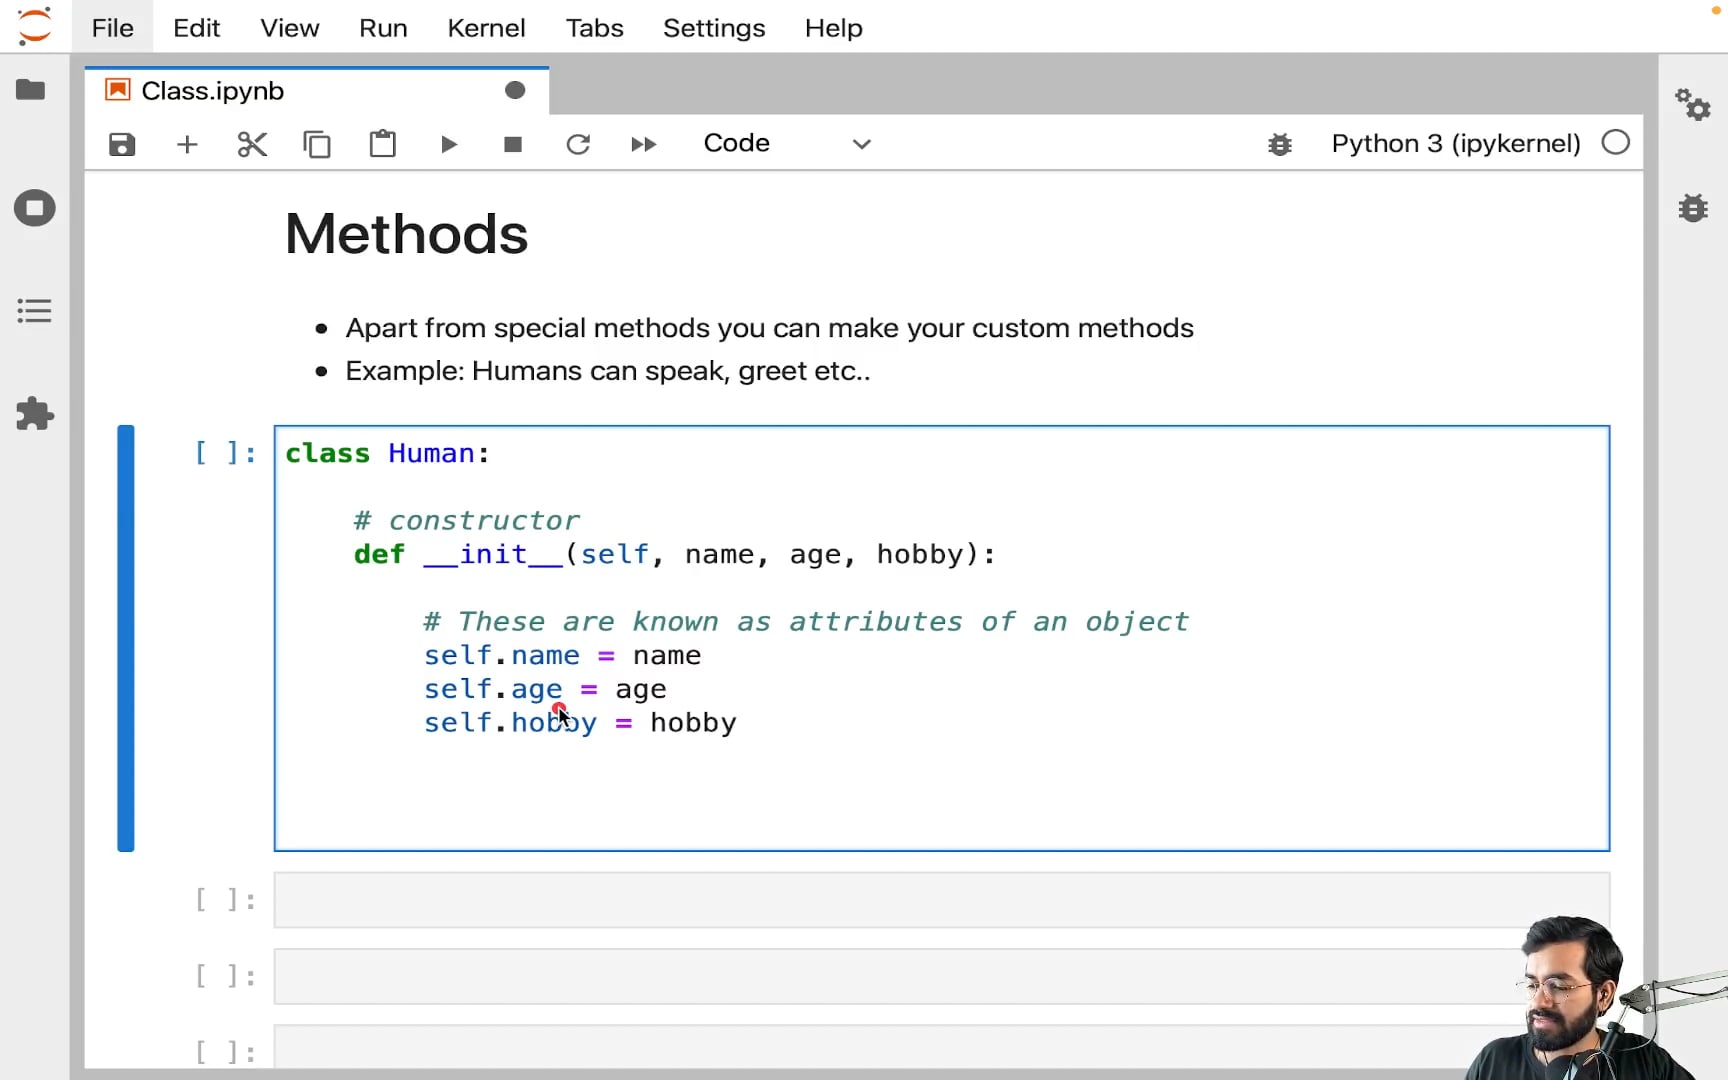This screenshot has height=1080, width=1728.
Task: Paste cell from the clipboard
Action: [x=382, y=144]
